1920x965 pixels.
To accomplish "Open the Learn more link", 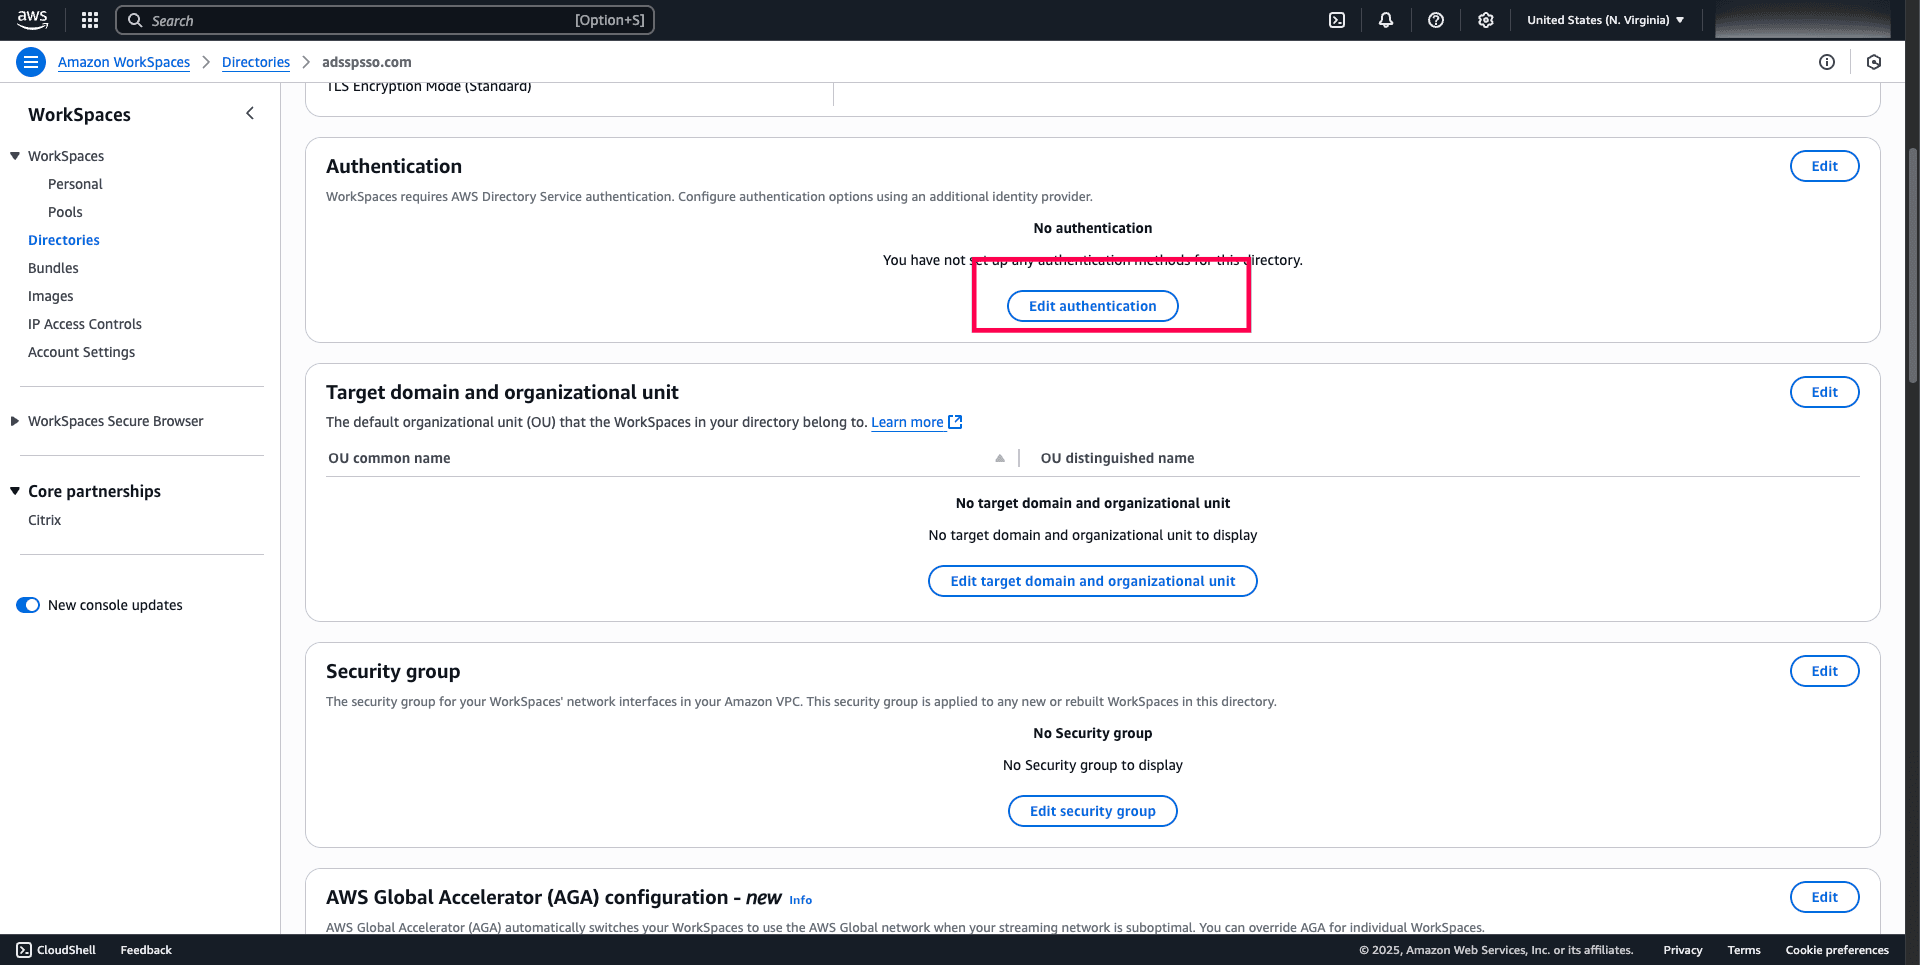I will point(907,422).
